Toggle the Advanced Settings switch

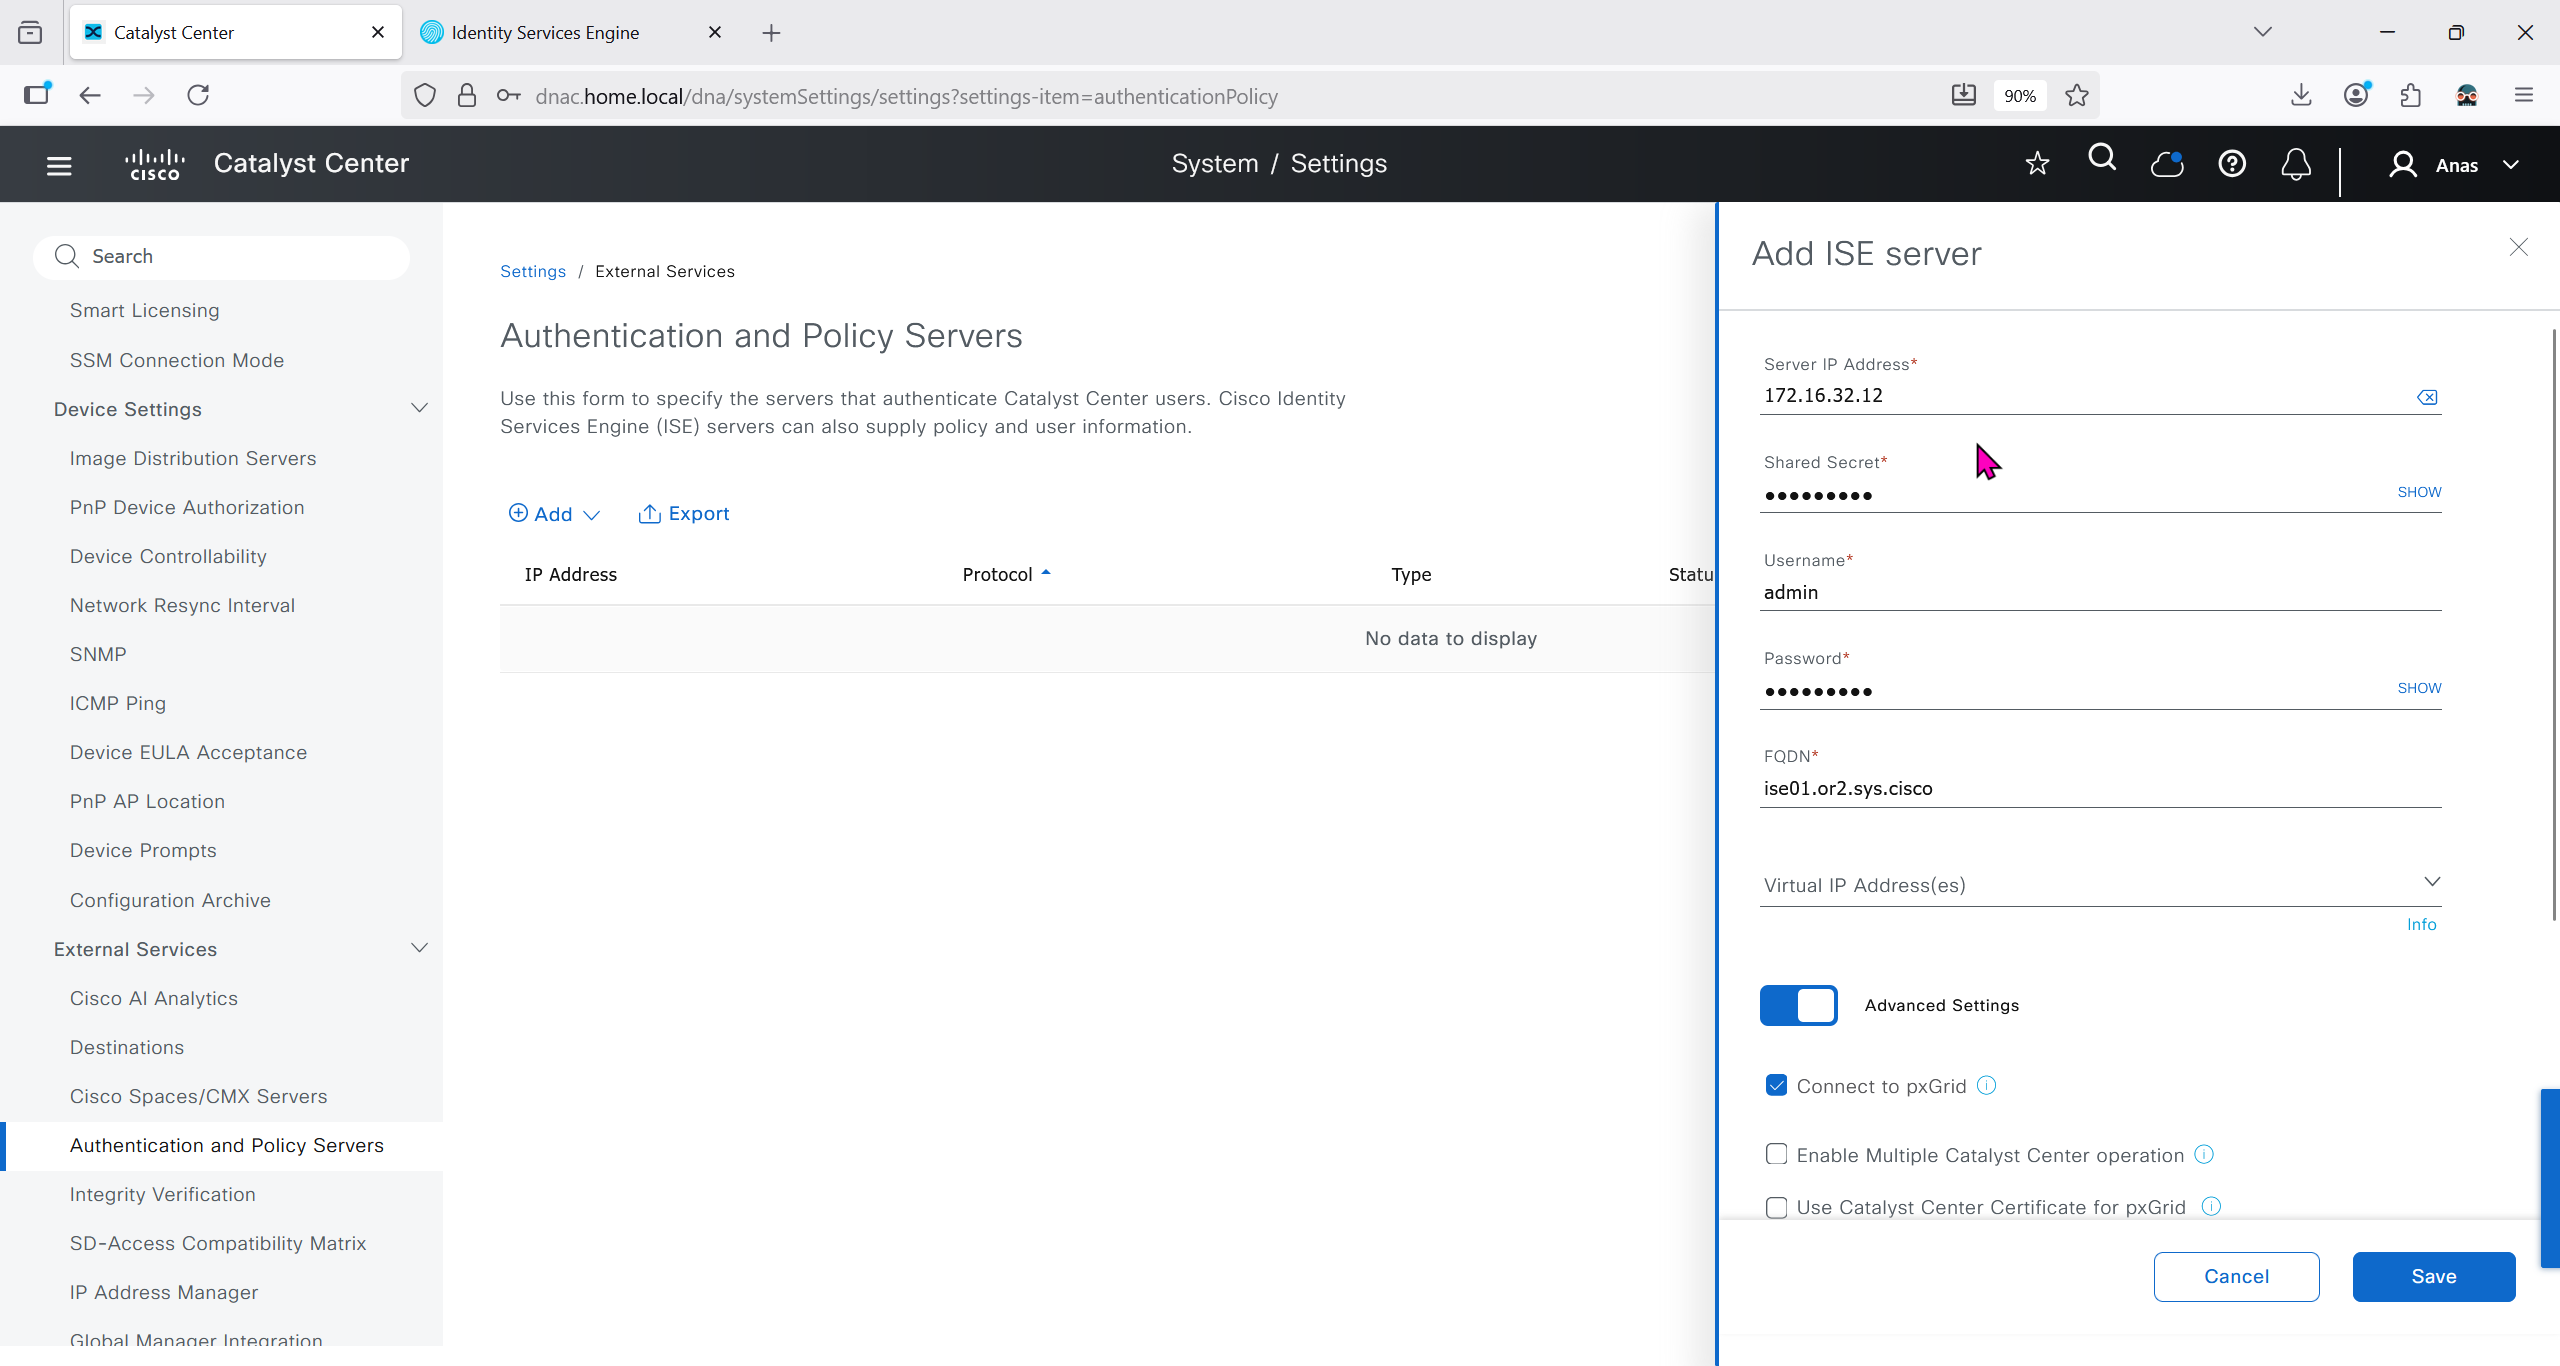(x=1798, y=1005)
